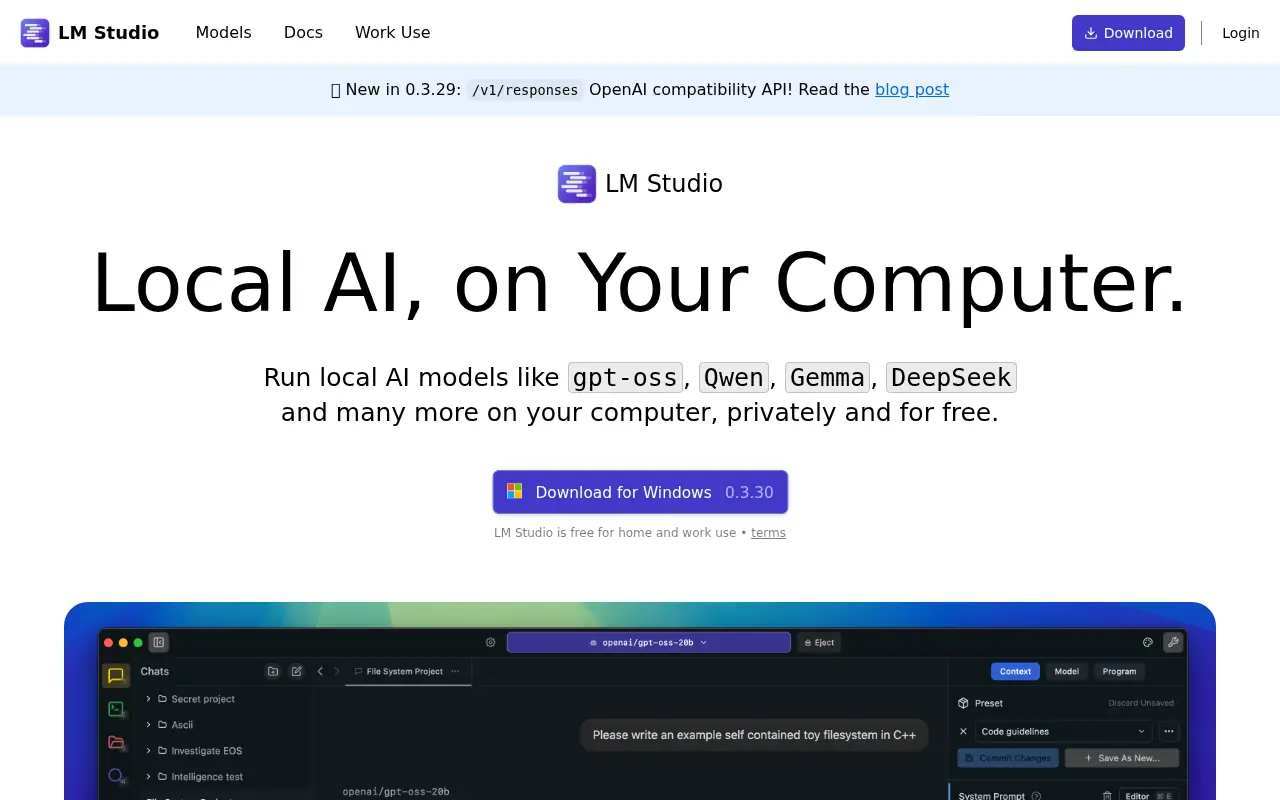Open the openai/gpt-oss-20b model selector dropdown

pos(648,642)
